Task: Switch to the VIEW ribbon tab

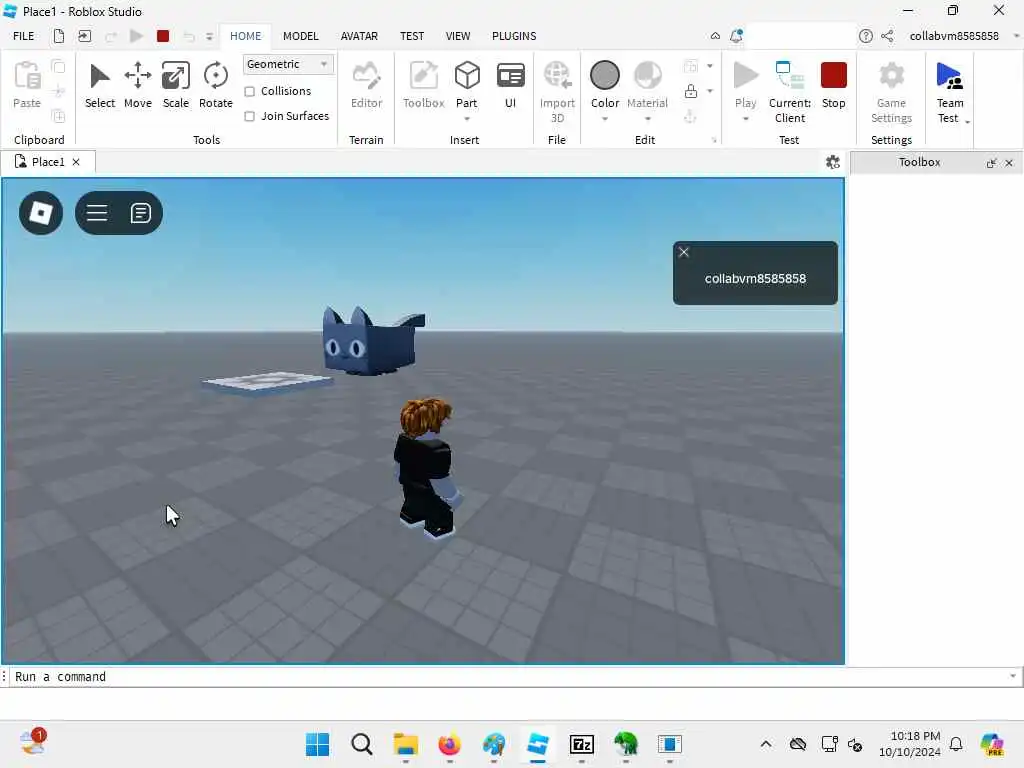Action: (x=458, y=36)
